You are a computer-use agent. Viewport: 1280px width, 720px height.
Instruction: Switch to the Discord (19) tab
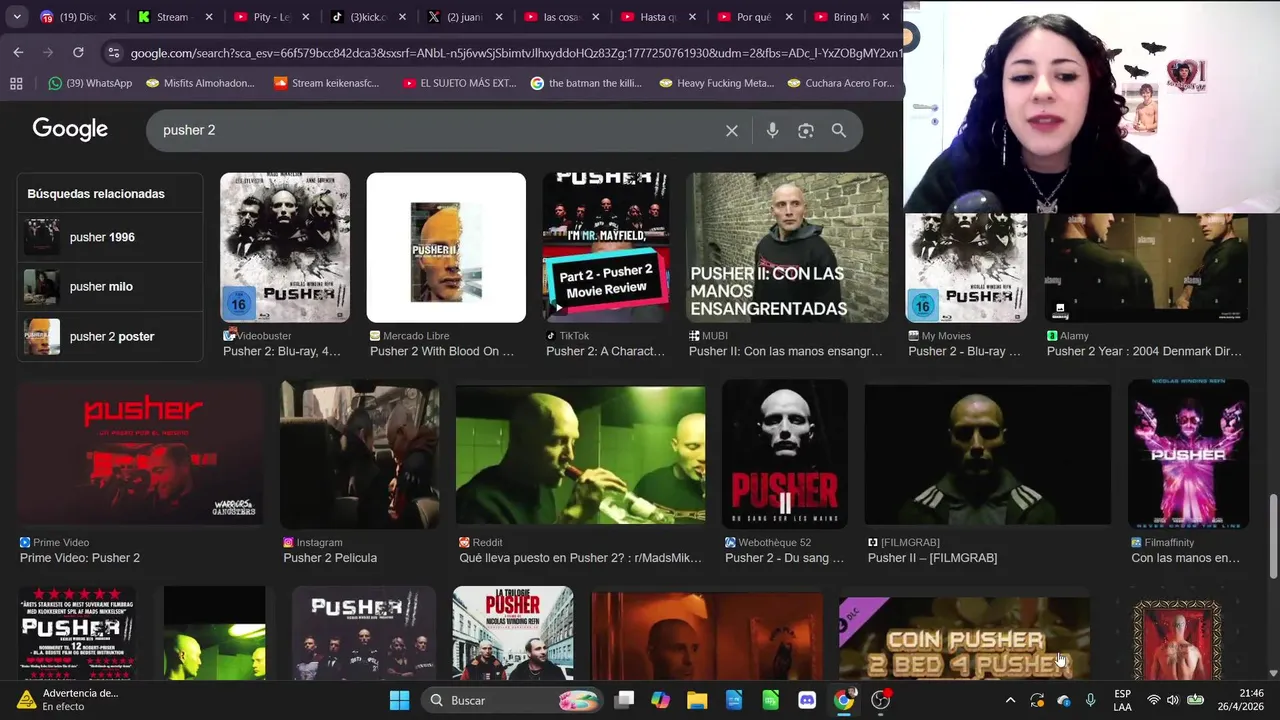78,17
